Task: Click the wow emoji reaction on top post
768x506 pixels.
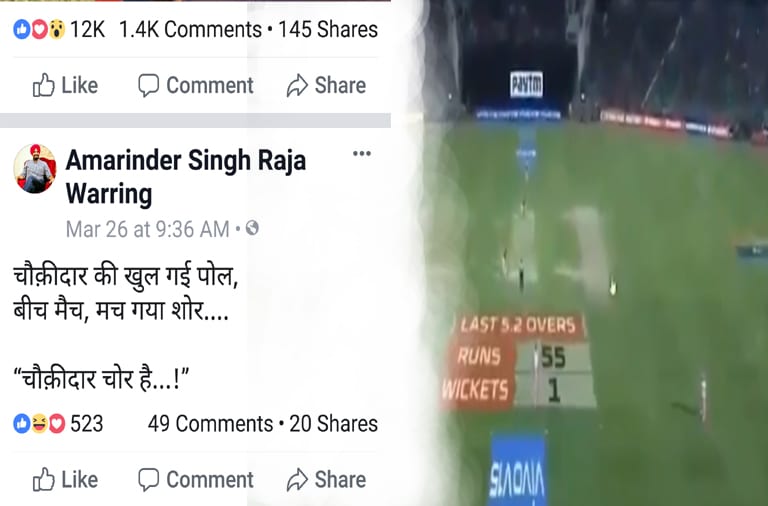Action: click(x=57, y=29)
